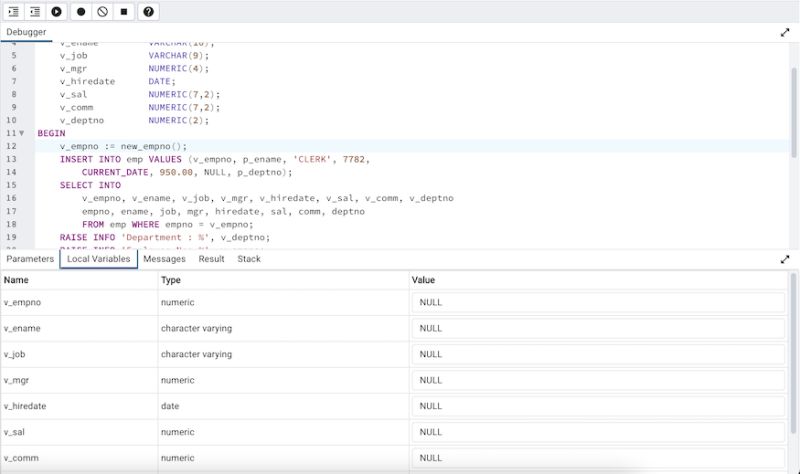Select the v_hiredate name cell
This screenshot has width=800, height=474.
coord(79,406)
